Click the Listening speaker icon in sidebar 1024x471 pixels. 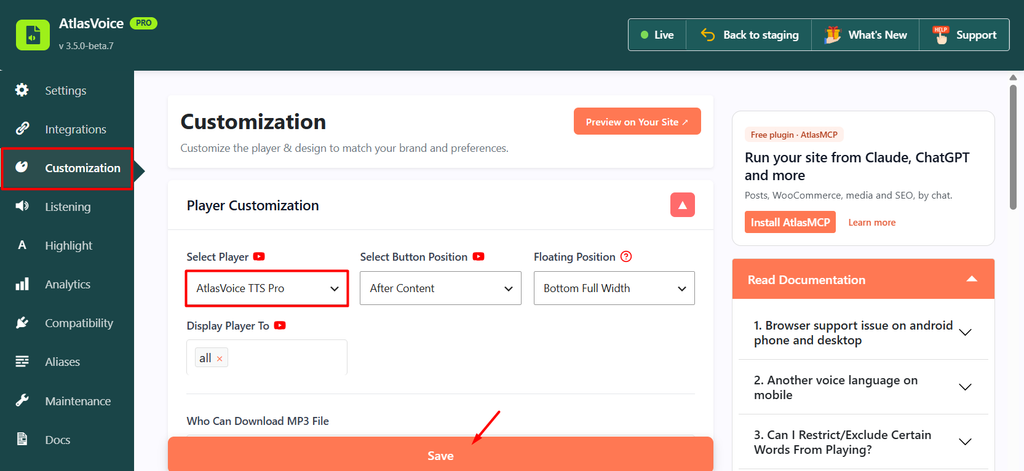[22, 206]
